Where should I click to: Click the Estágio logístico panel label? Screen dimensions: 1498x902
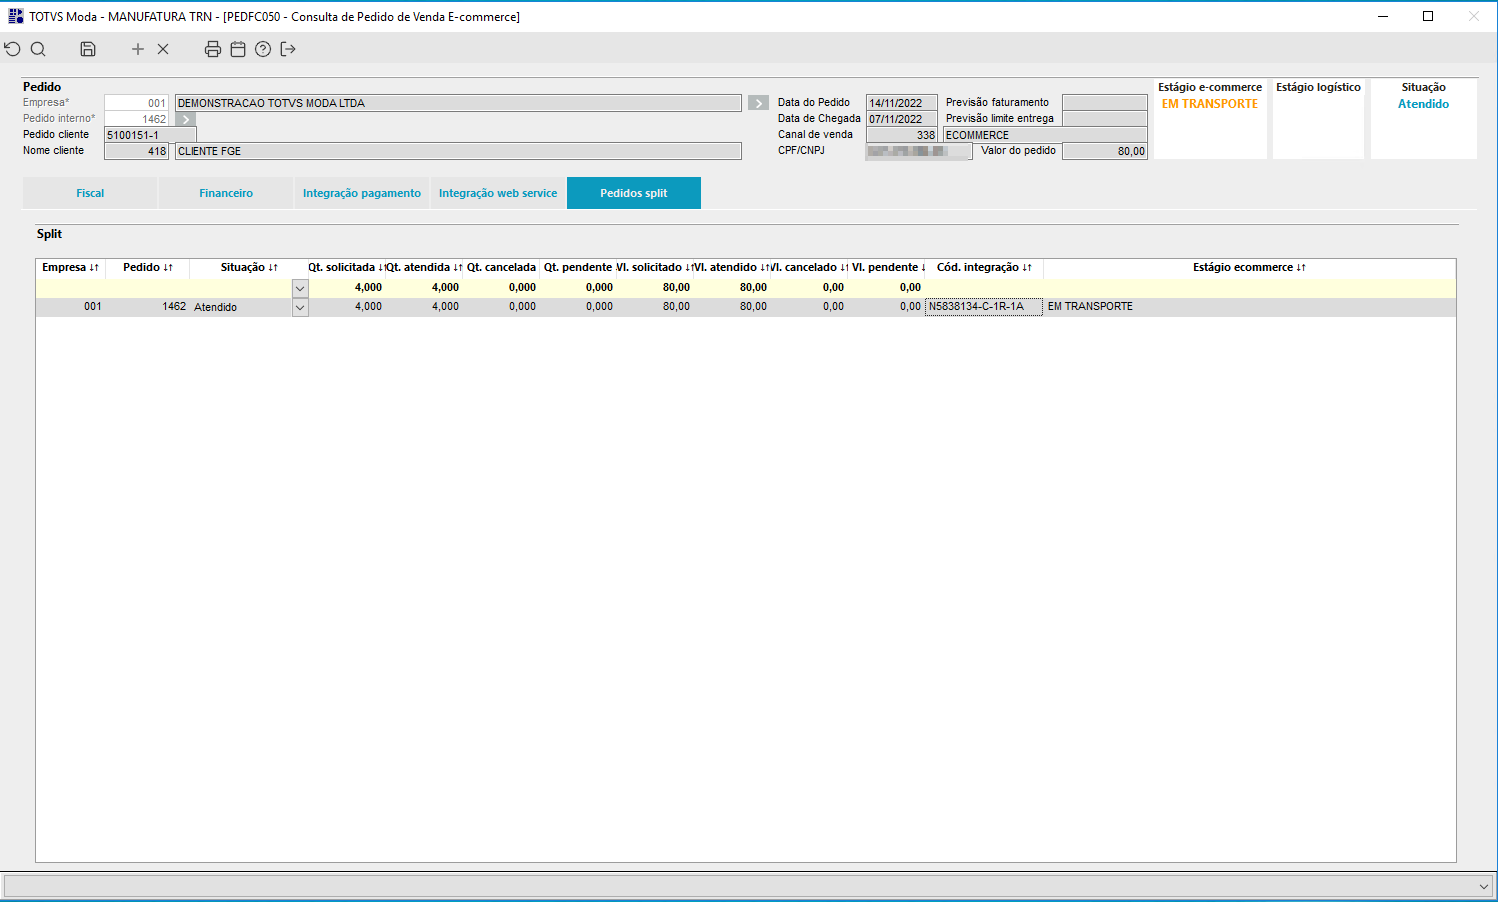pos(1318,87)
